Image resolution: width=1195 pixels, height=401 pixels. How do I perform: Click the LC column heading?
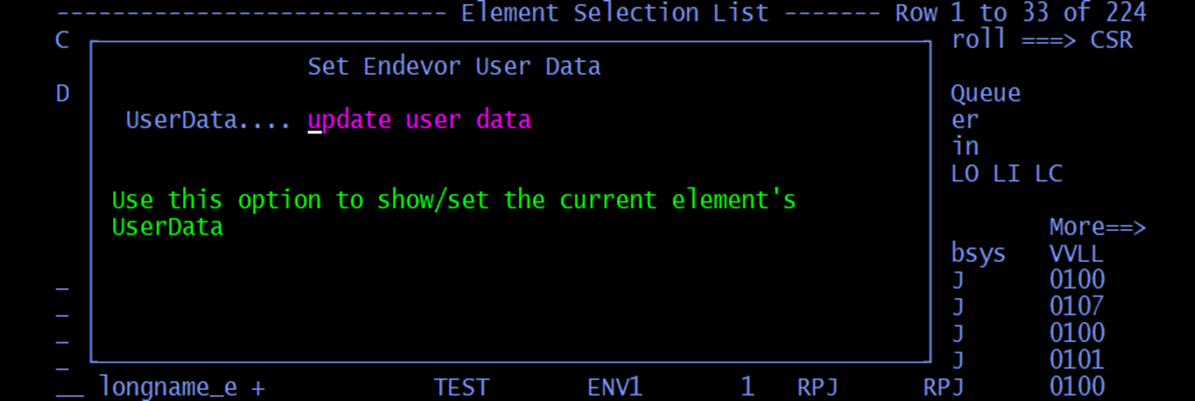pyautogui.click(x=1048, y=173)
